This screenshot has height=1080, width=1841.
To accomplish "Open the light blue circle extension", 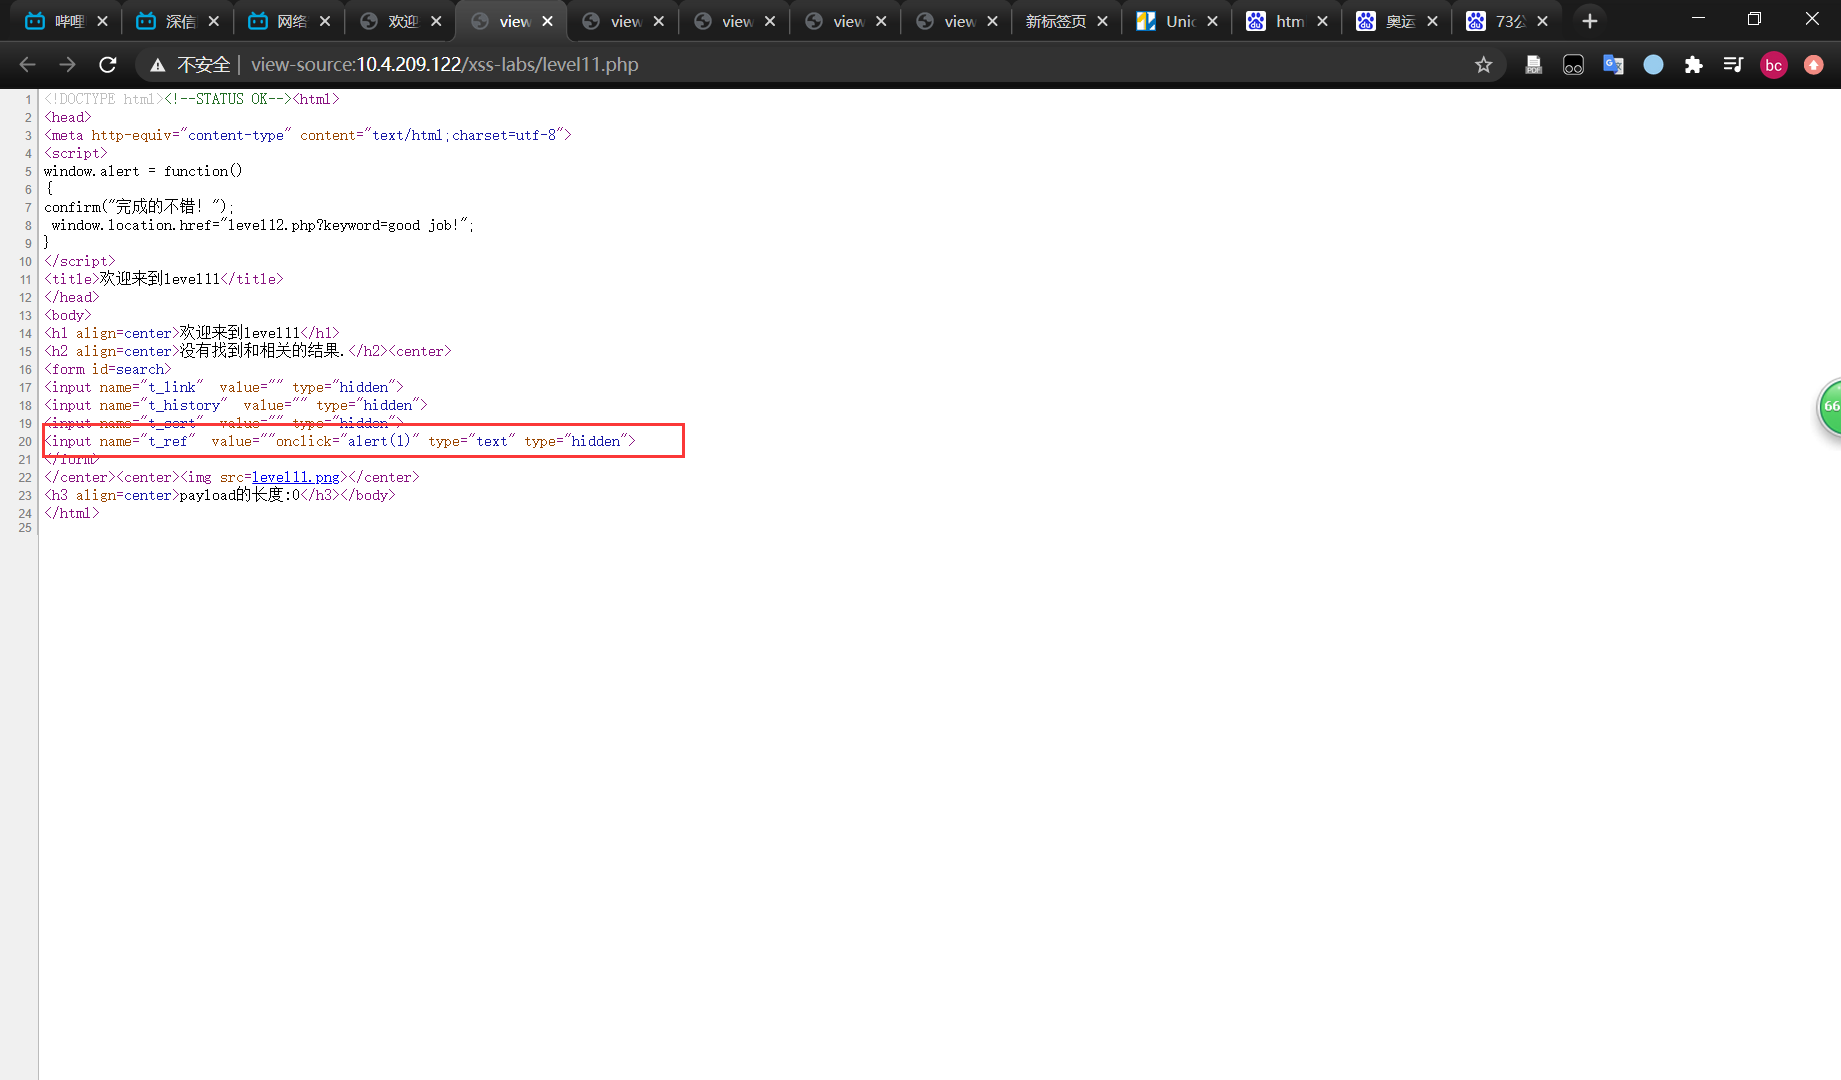I will pos(1653,65).
